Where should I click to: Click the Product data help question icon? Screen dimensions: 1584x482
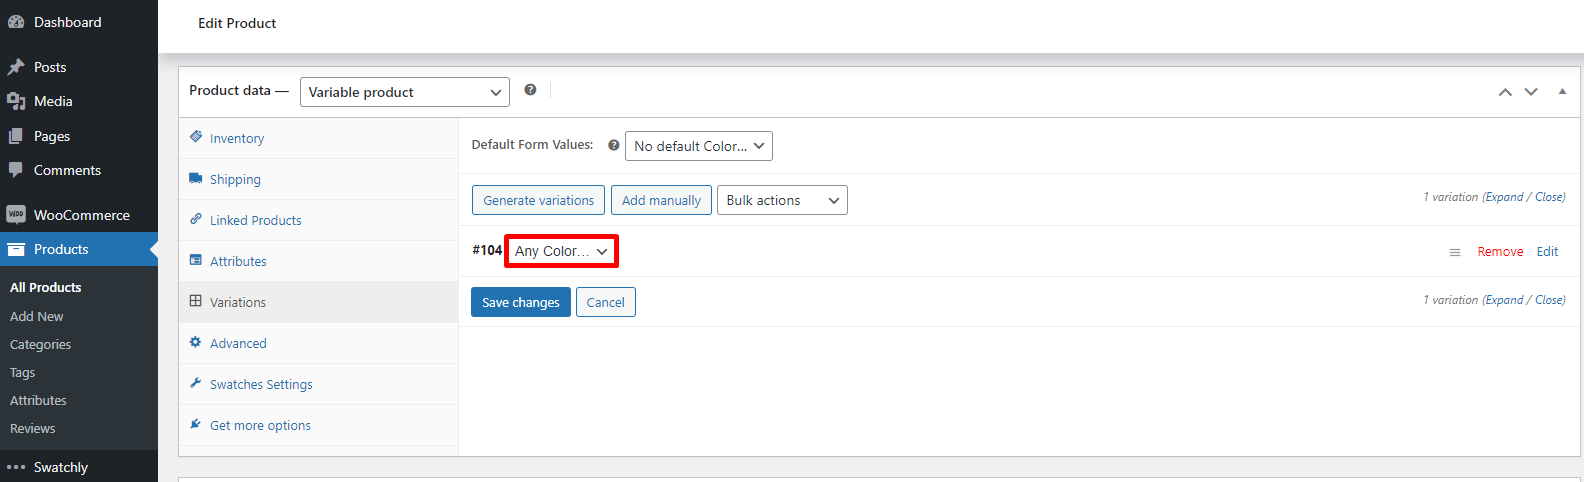click(x=530, y=90)
